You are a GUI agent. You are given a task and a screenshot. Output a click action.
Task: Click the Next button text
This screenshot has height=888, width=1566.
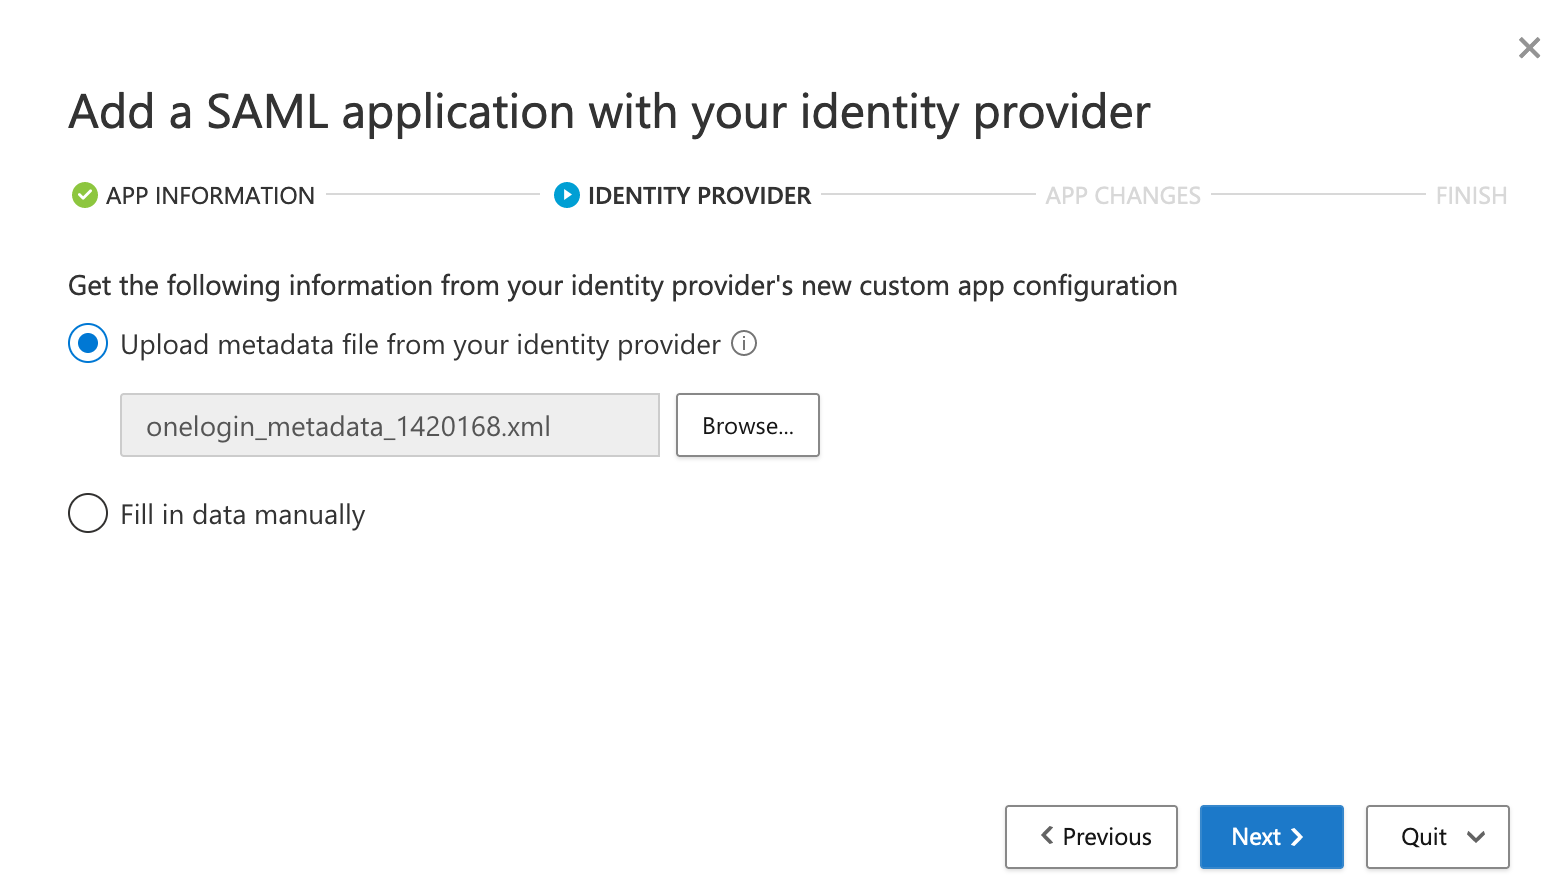[x=1256, y=837]
